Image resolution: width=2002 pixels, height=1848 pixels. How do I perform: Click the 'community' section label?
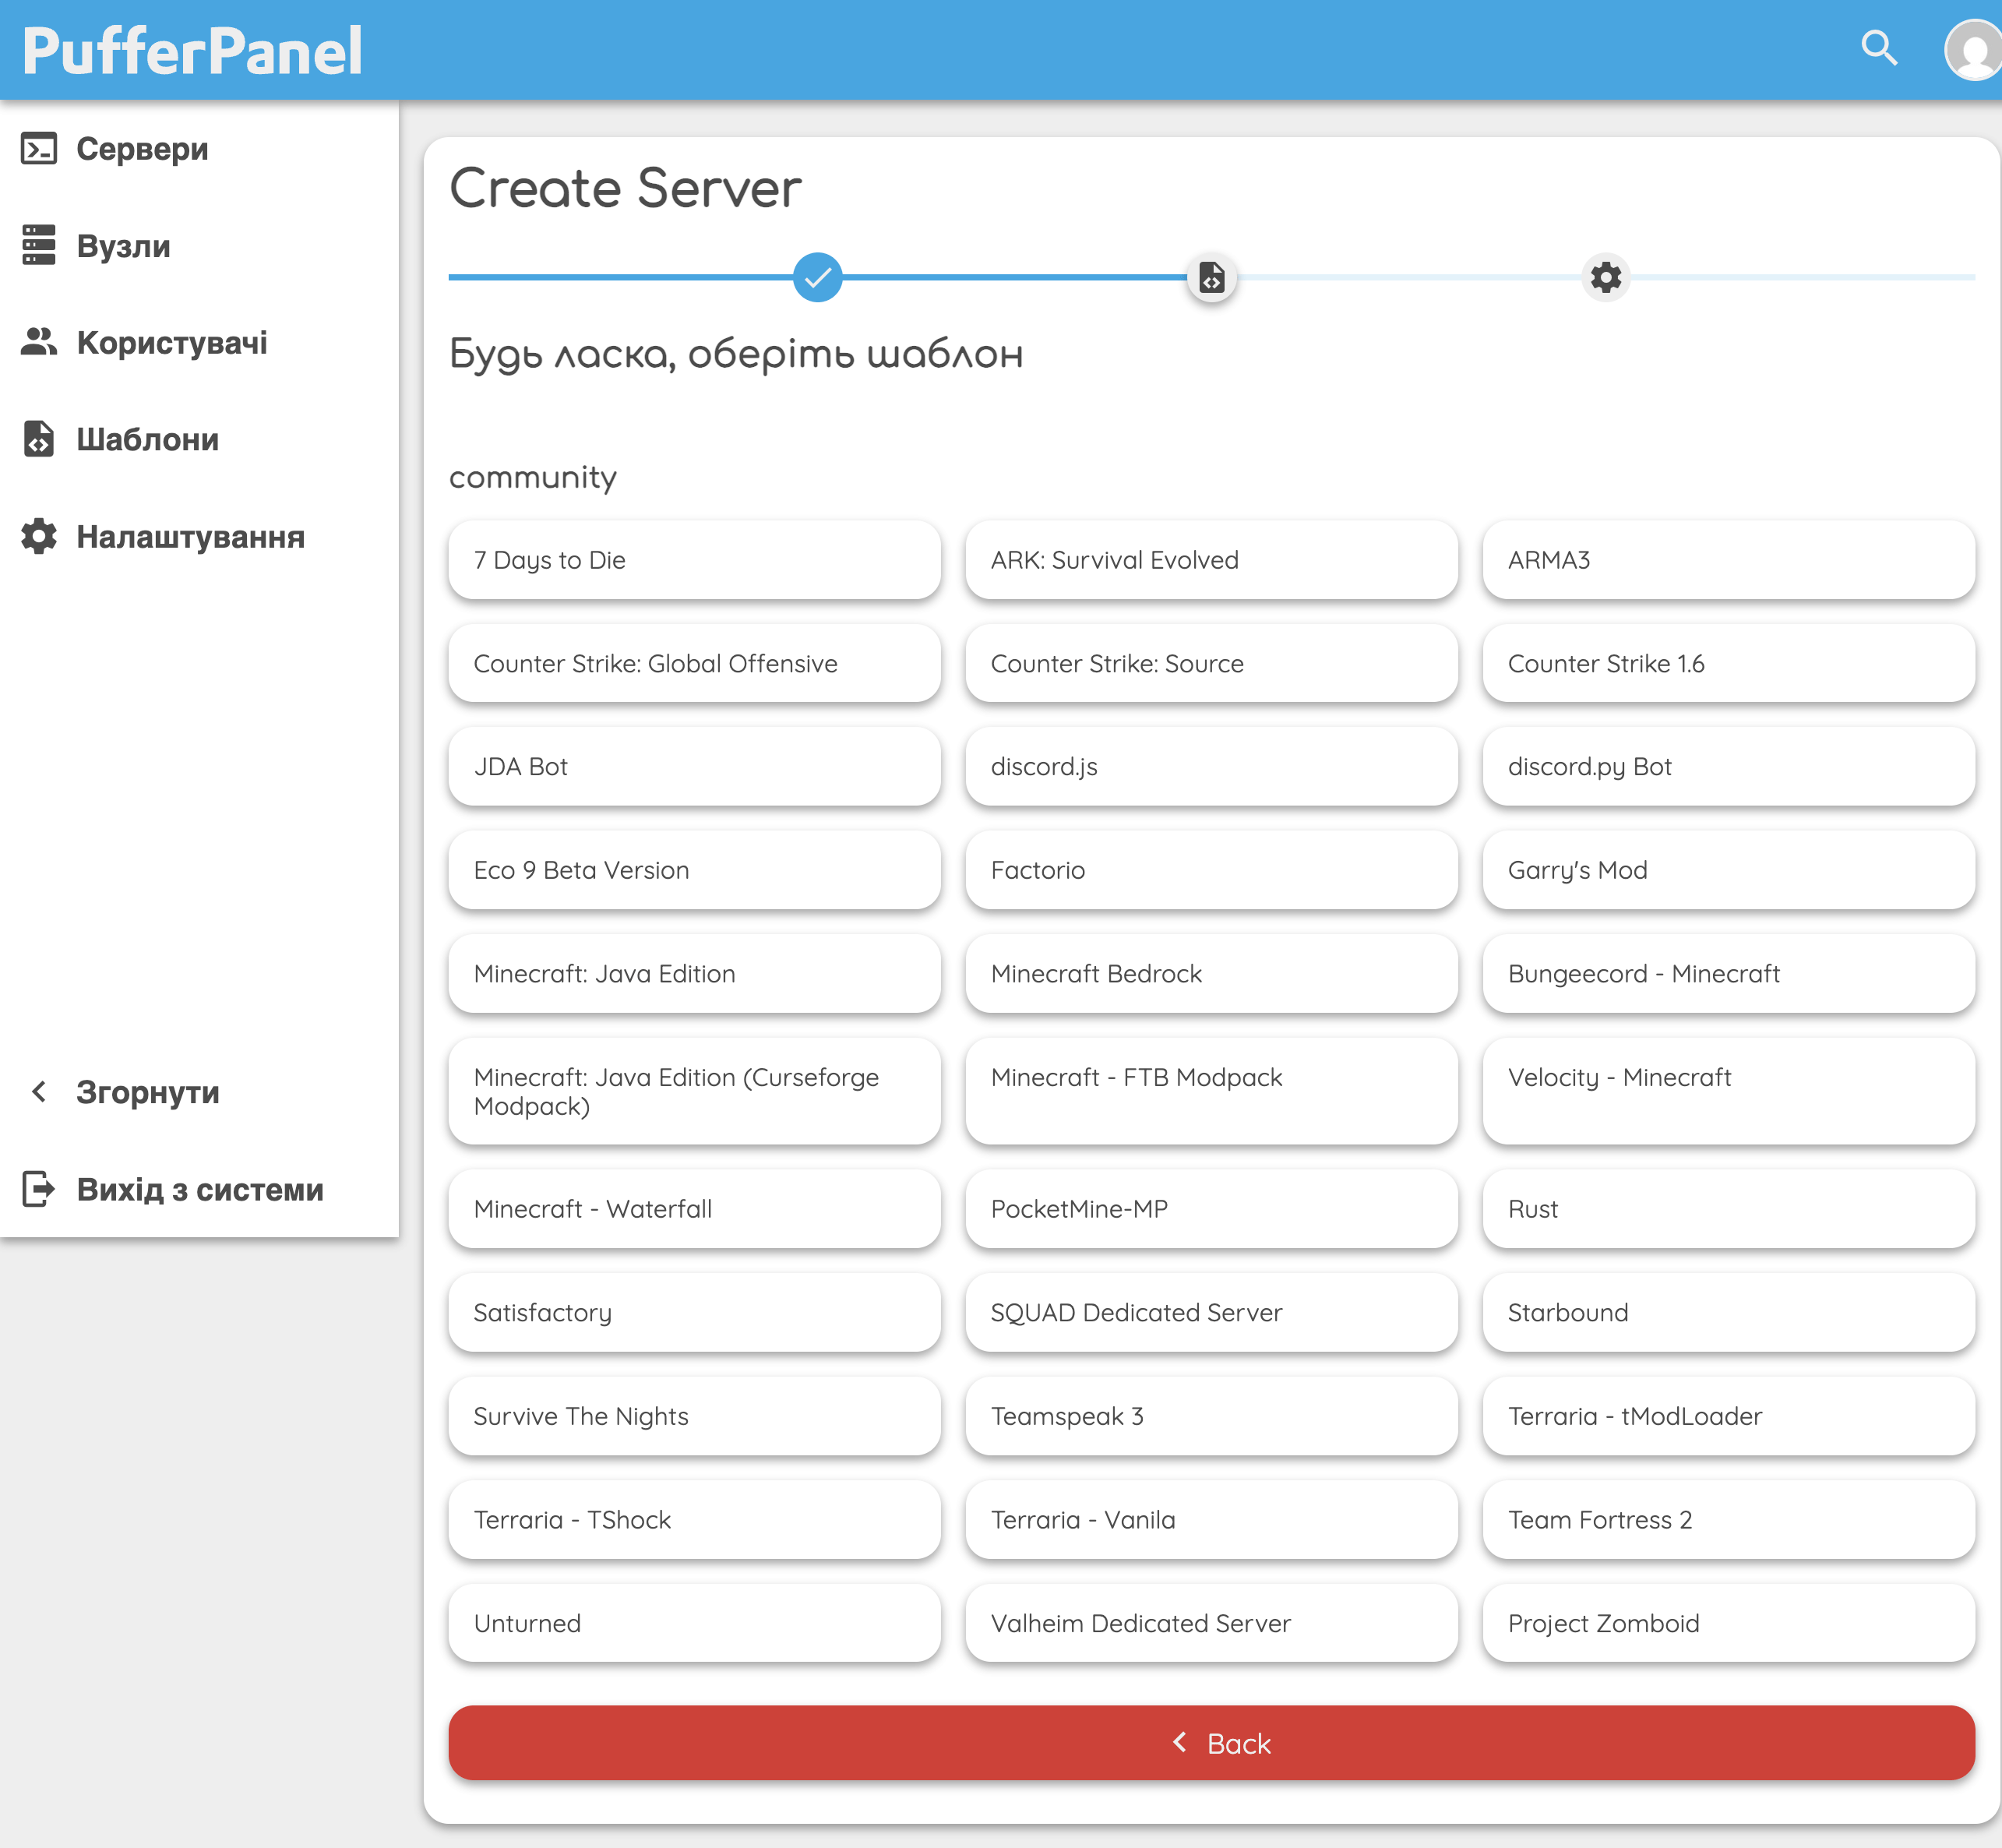pyautogui.click(x=532, y=477)
